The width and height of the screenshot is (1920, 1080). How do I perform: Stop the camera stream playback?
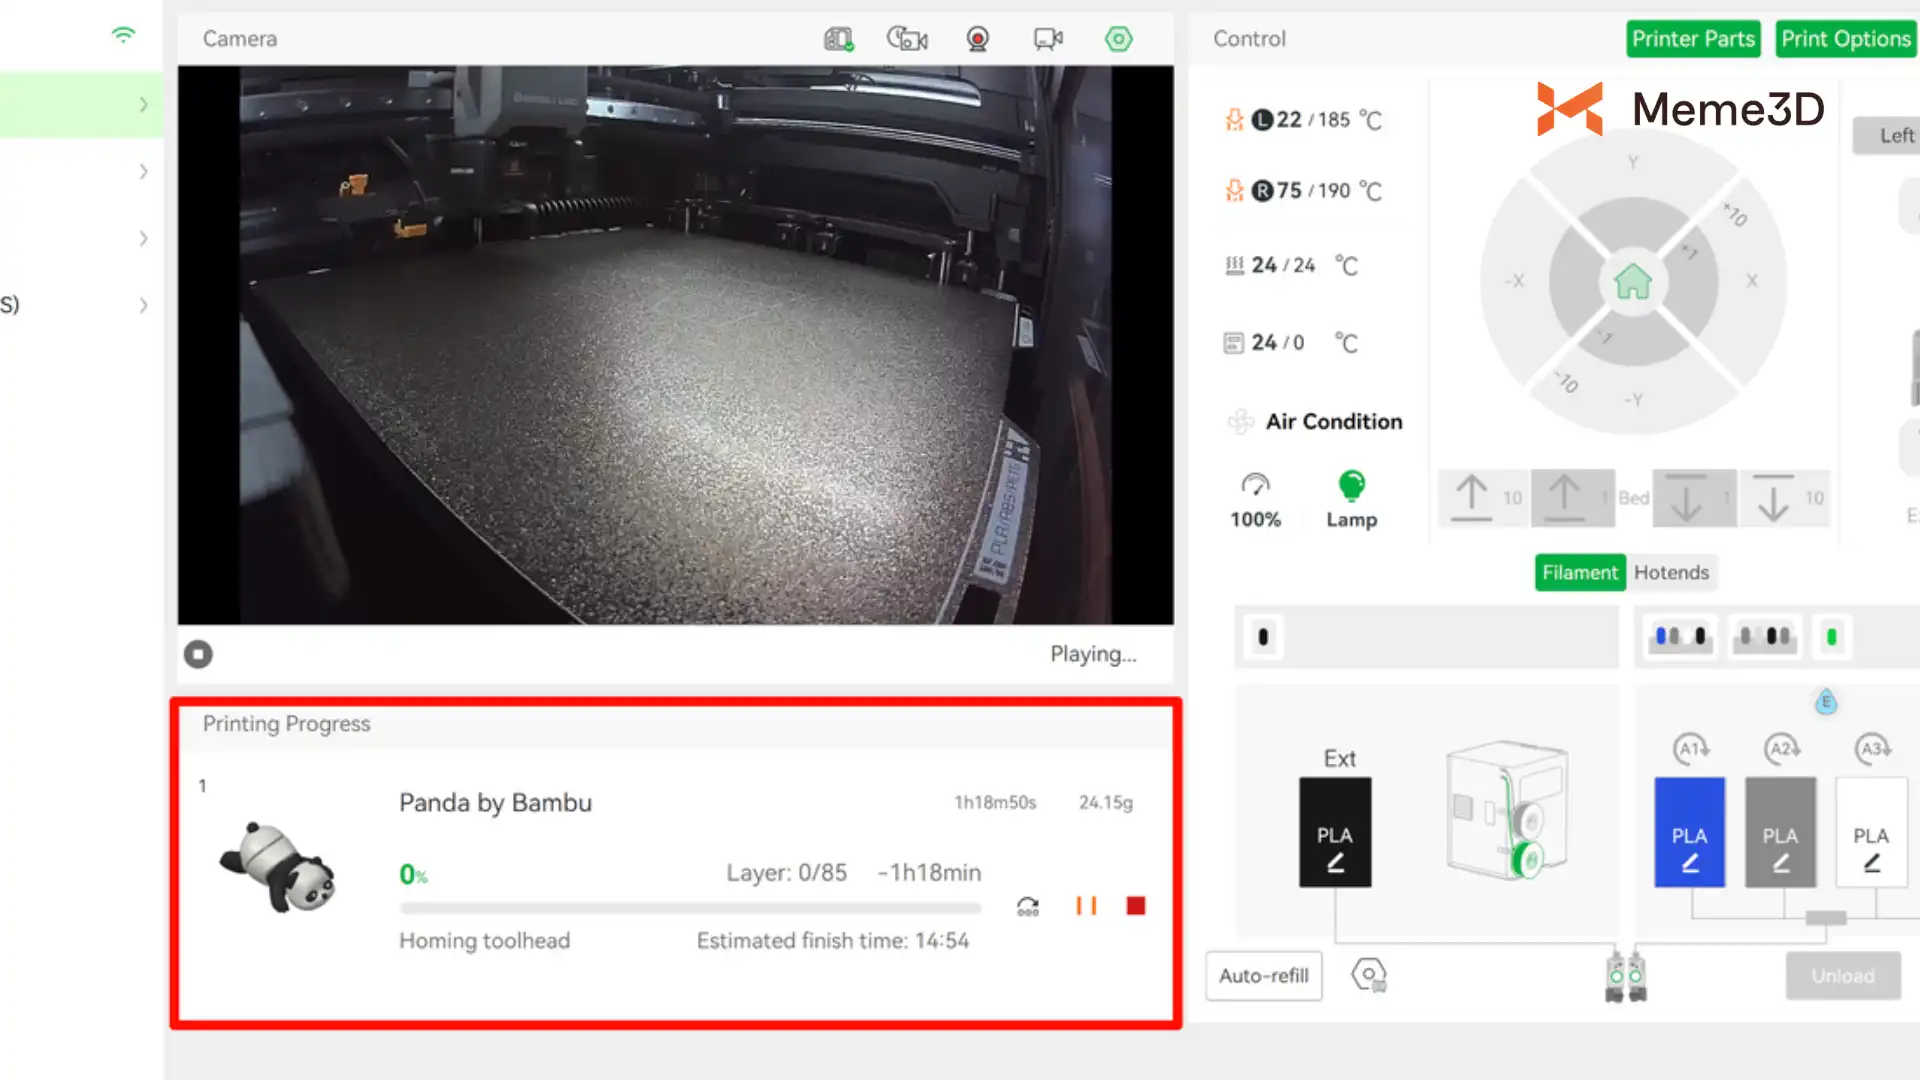click(x=198, y=654)
